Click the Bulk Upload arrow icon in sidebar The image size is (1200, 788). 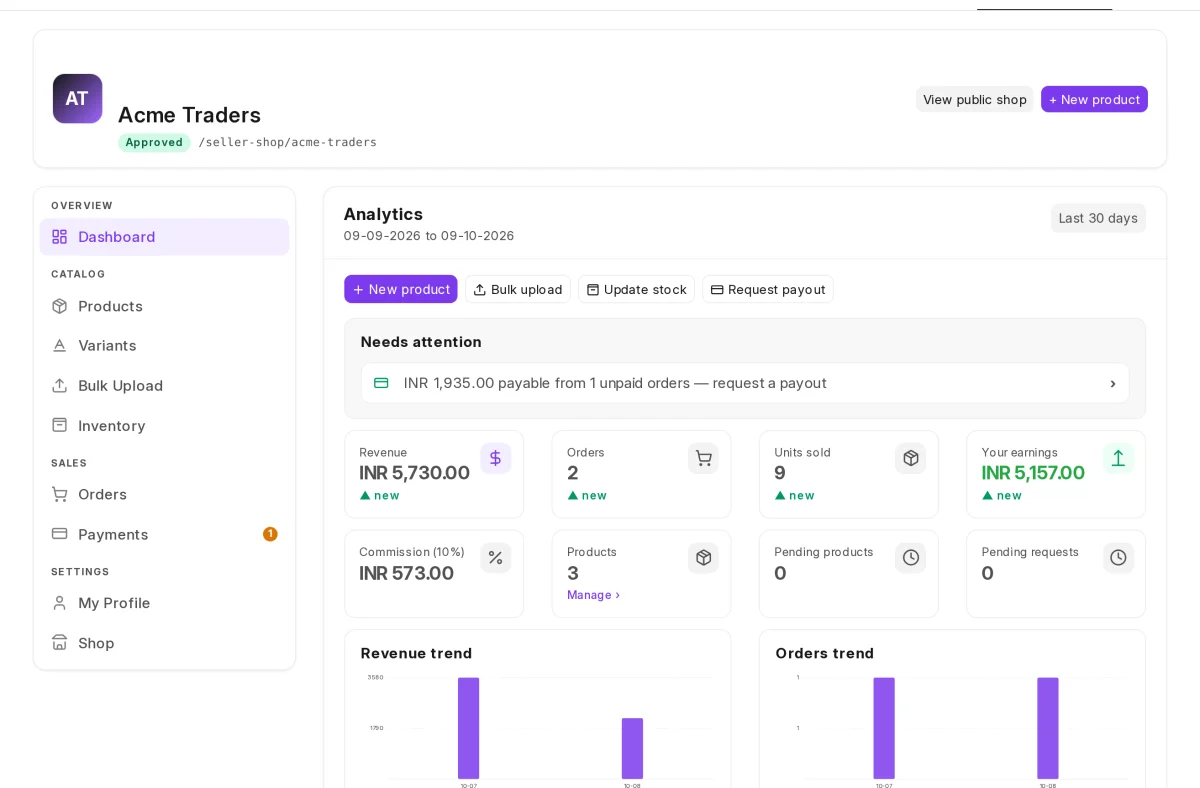tap(60, 385)
